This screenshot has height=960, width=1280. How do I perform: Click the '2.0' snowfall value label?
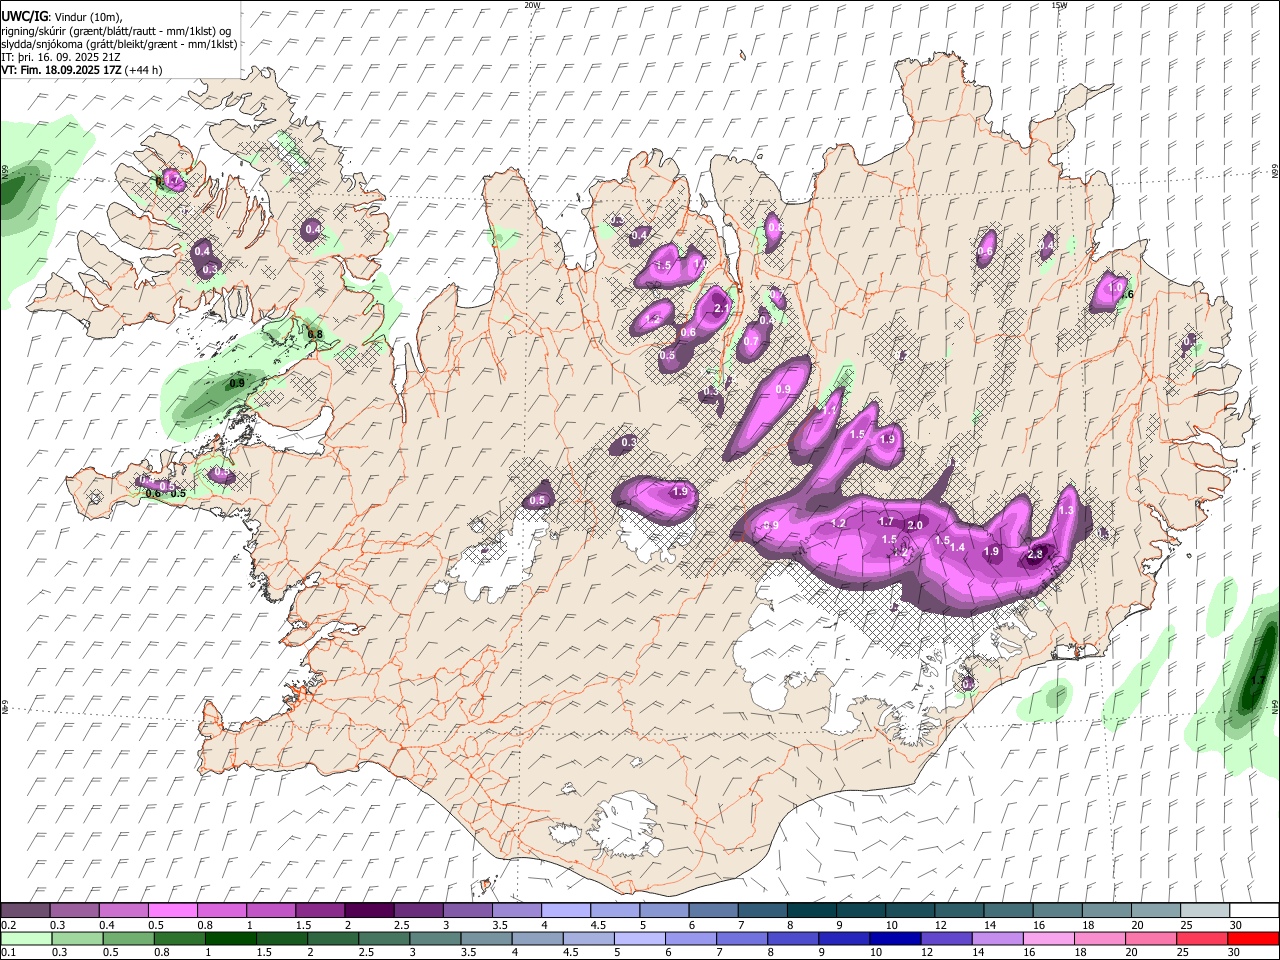[914, 525]
